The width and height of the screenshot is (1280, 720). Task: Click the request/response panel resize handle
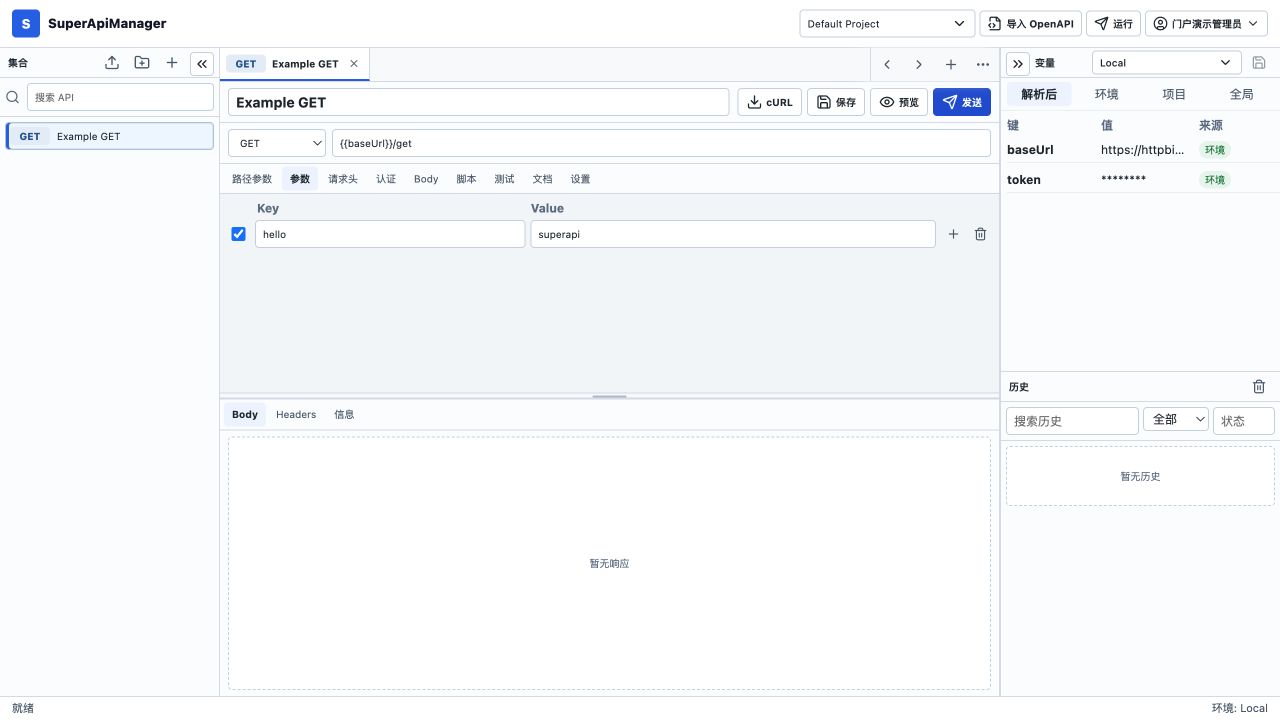609,397
